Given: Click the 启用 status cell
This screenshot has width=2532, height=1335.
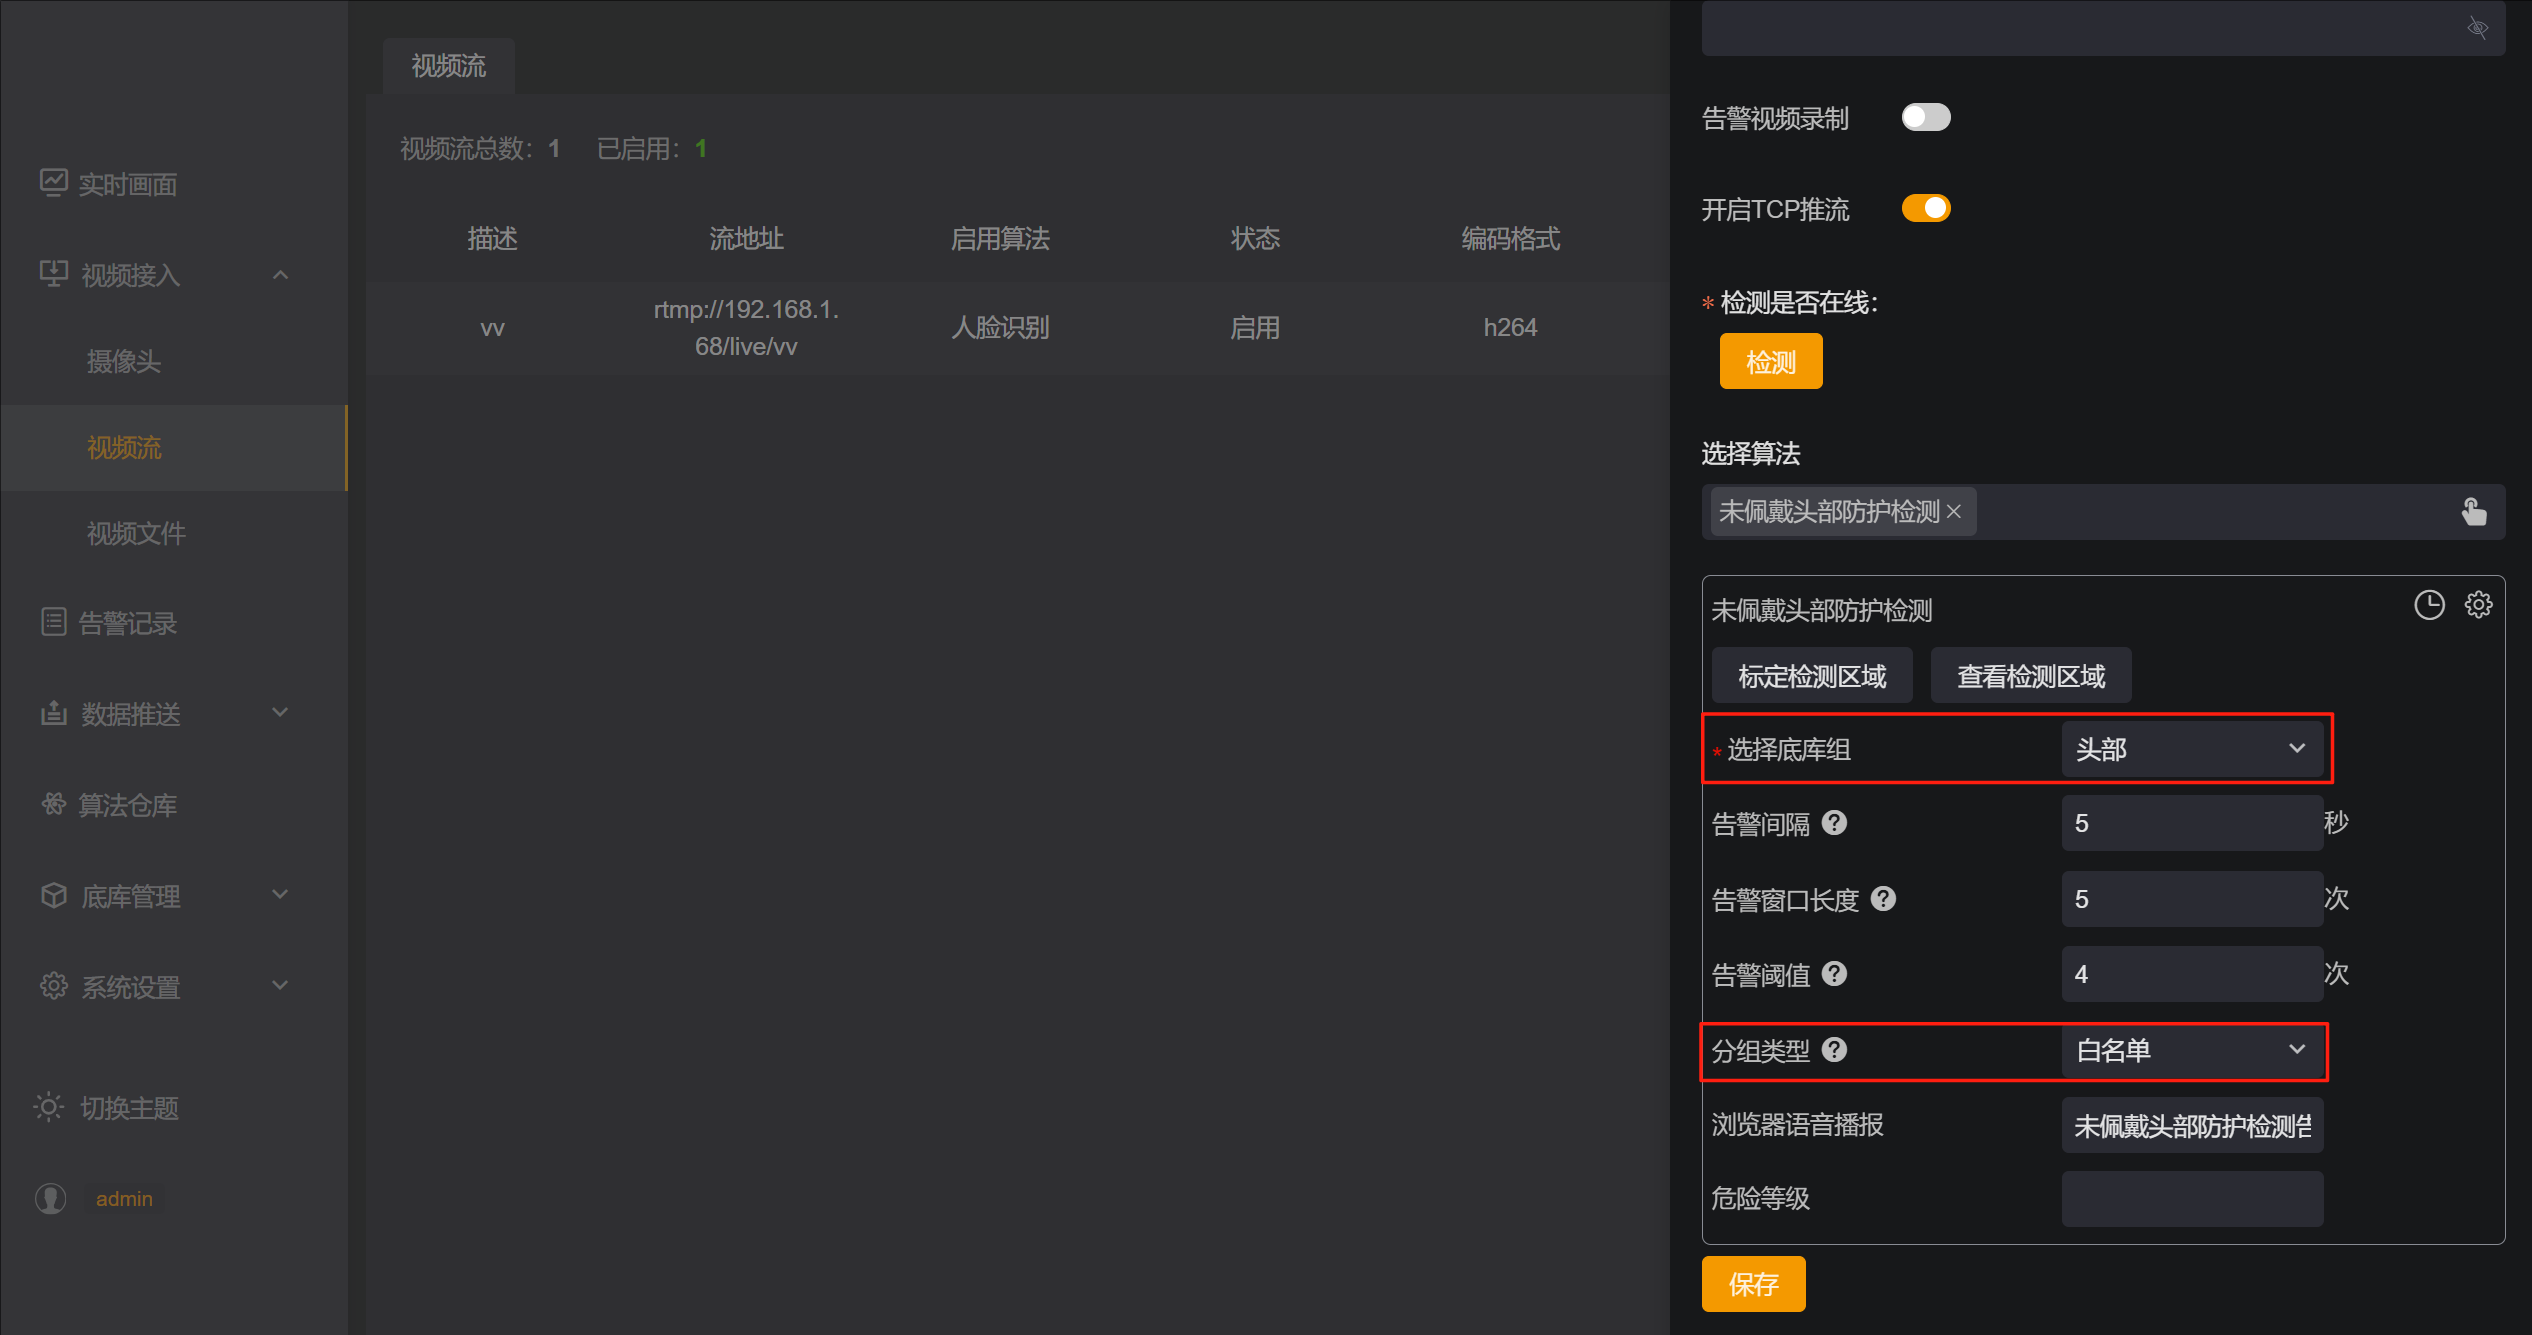Looking at the screenshot, I should click(x=1255, y=328).
